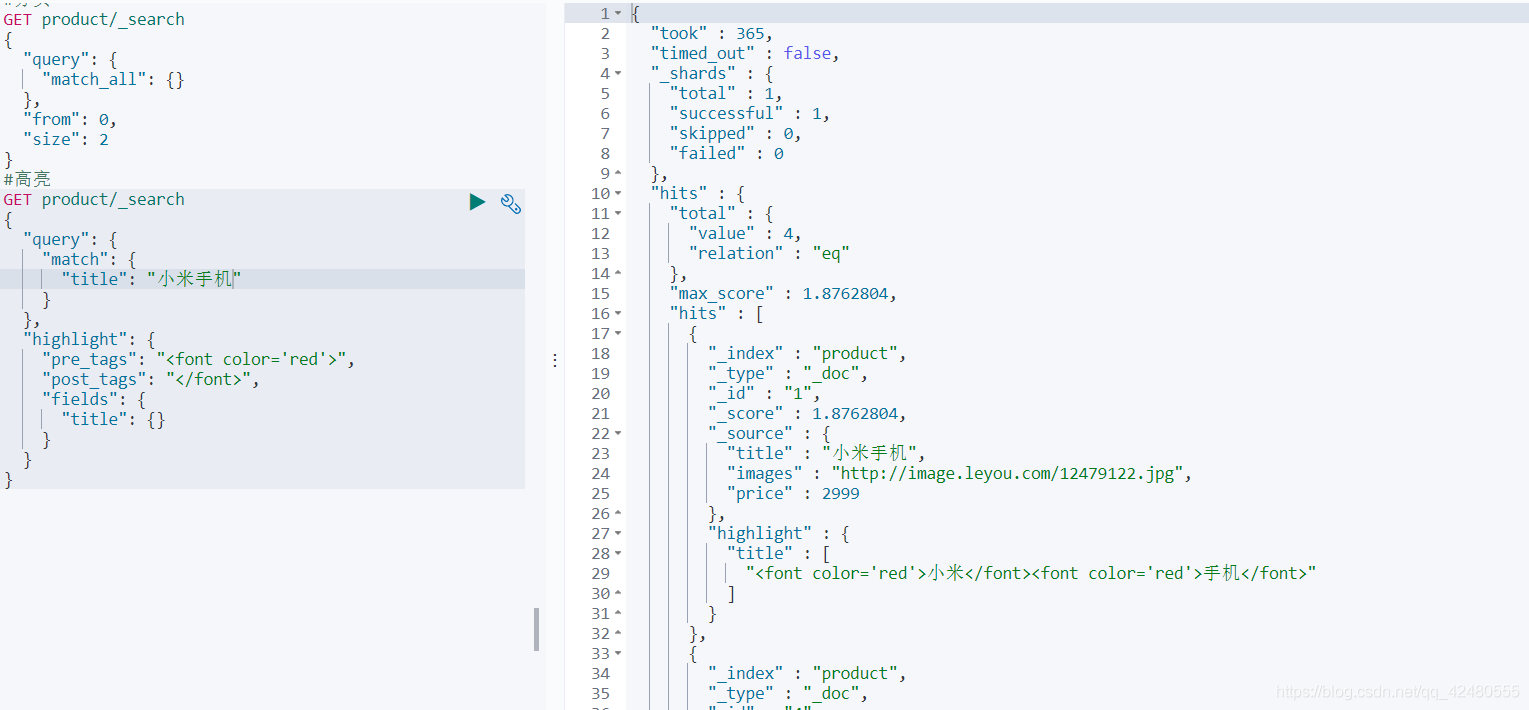Click line number 29 in response gutter
1529x710 pixels.
coord(600,573)
